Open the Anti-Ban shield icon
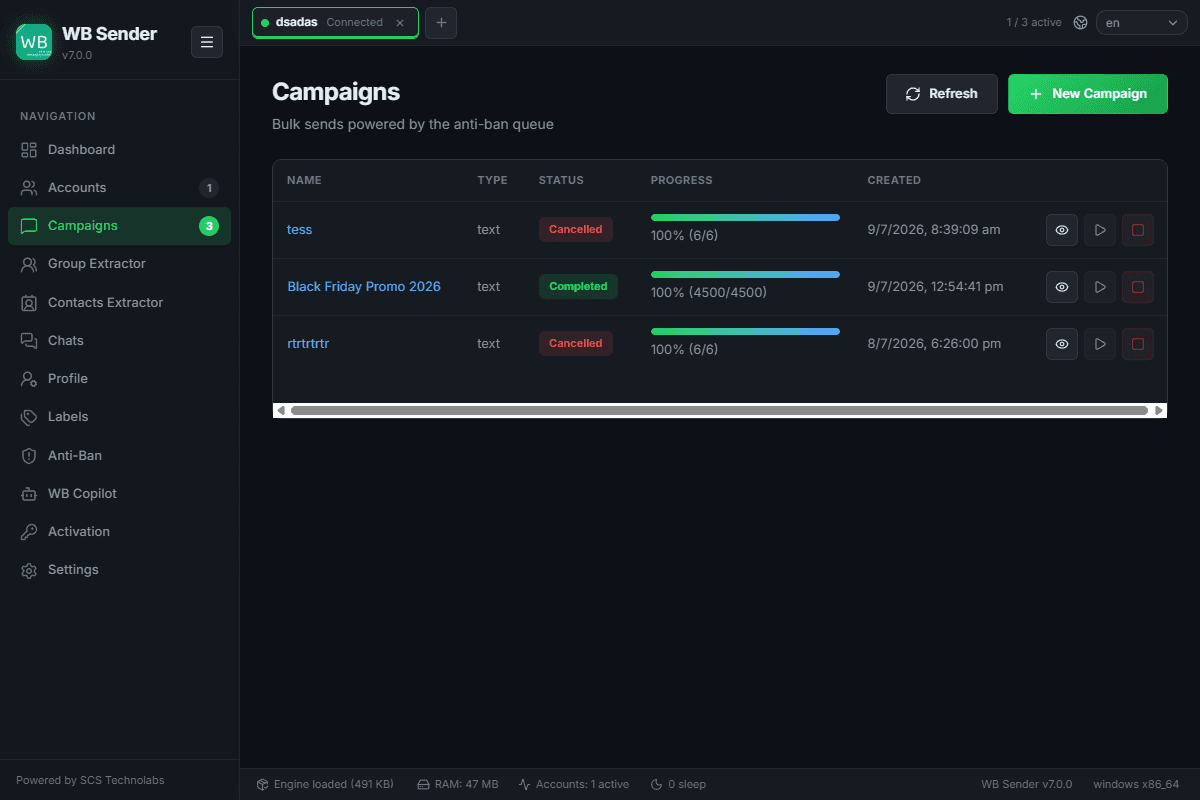 pyautogui.click(x=29, y=455)
